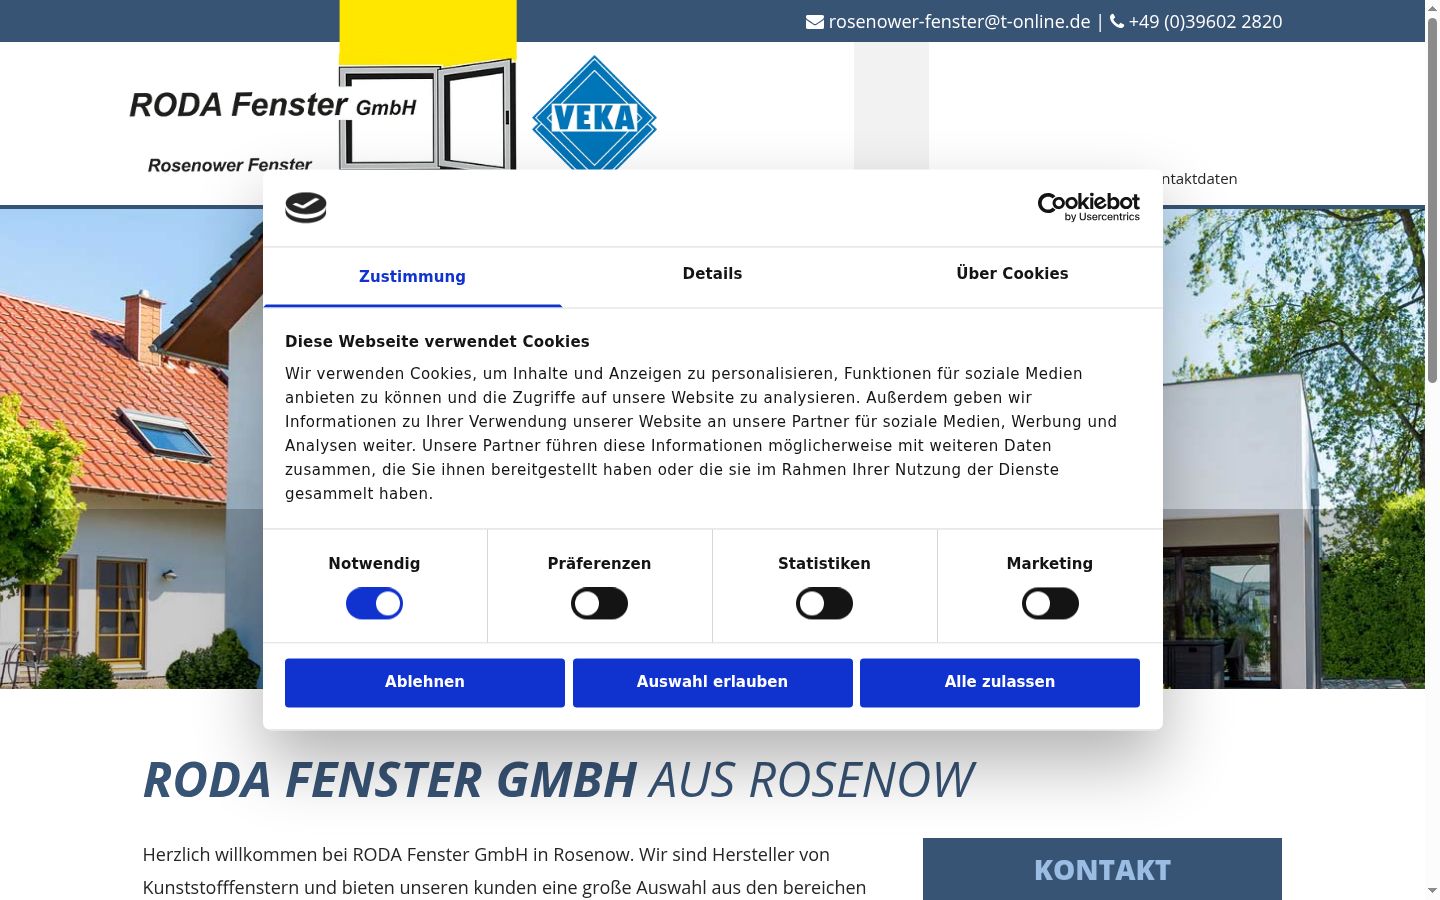Click the Auswahl erlauben button
Screen dimensions: 1440x900
(x=712, y=682)
